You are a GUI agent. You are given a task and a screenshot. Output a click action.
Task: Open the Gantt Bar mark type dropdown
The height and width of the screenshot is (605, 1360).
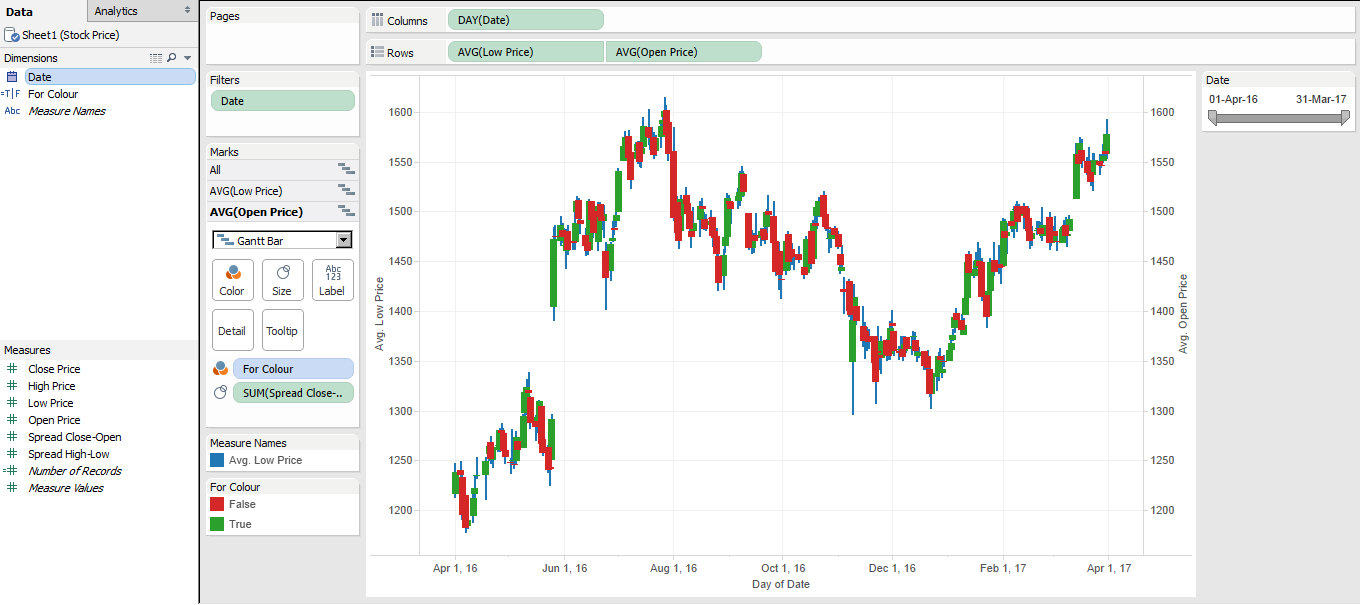coord(342,240)
